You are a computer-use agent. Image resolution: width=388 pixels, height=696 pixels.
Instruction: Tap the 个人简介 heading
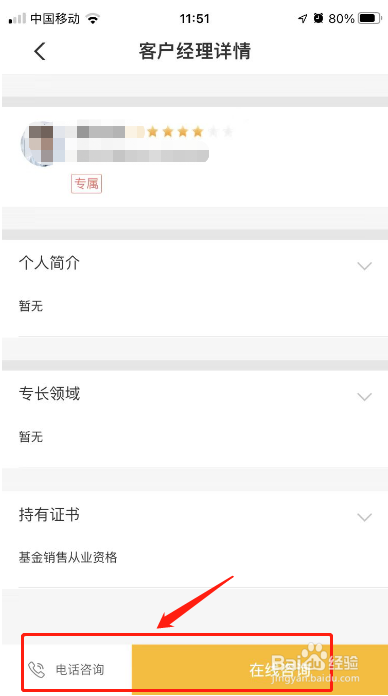(x=49, y=263)
